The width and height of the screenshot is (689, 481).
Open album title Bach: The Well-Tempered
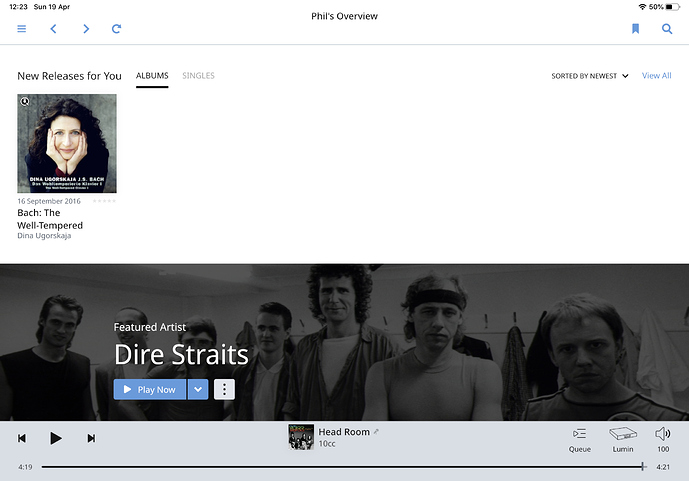[x=50, y=219]
